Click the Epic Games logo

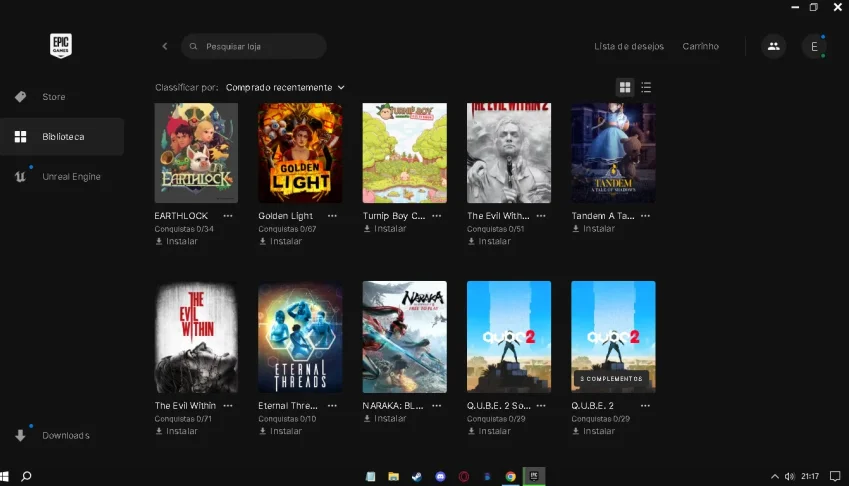pos(61,45)
